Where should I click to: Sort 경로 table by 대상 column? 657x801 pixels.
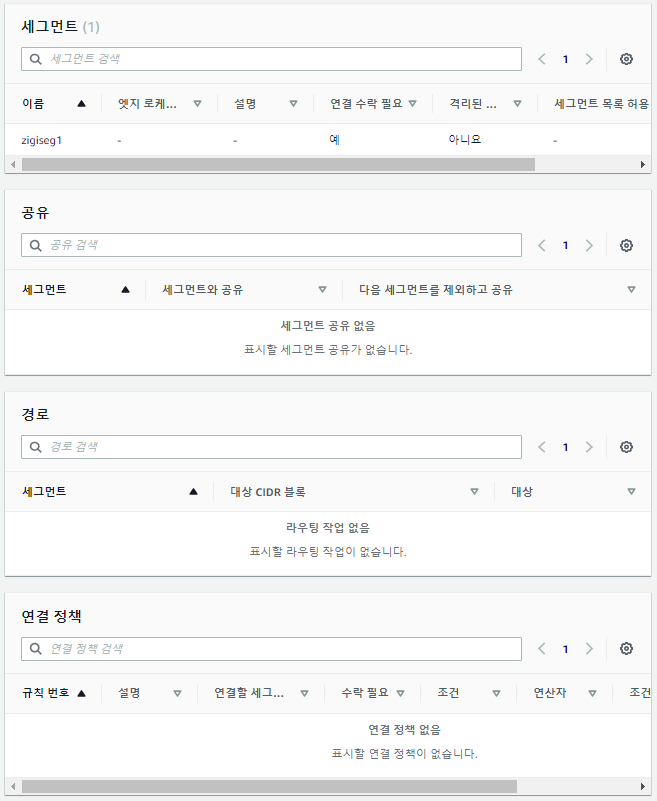(x=573, y=491)
